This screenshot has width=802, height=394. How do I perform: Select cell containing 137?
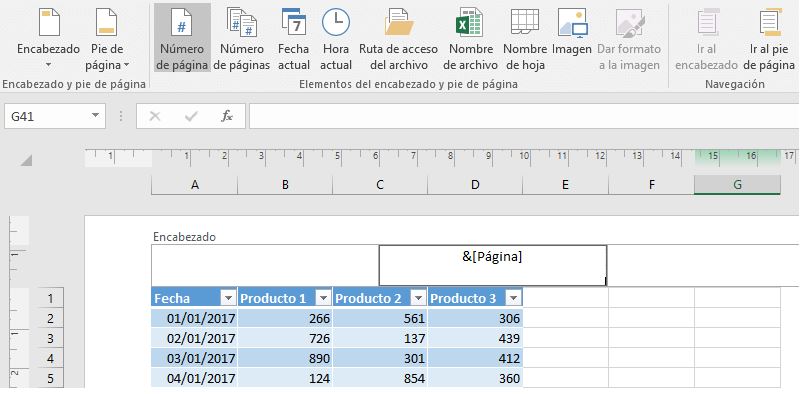pyautogui.click(x=380, y=338)
